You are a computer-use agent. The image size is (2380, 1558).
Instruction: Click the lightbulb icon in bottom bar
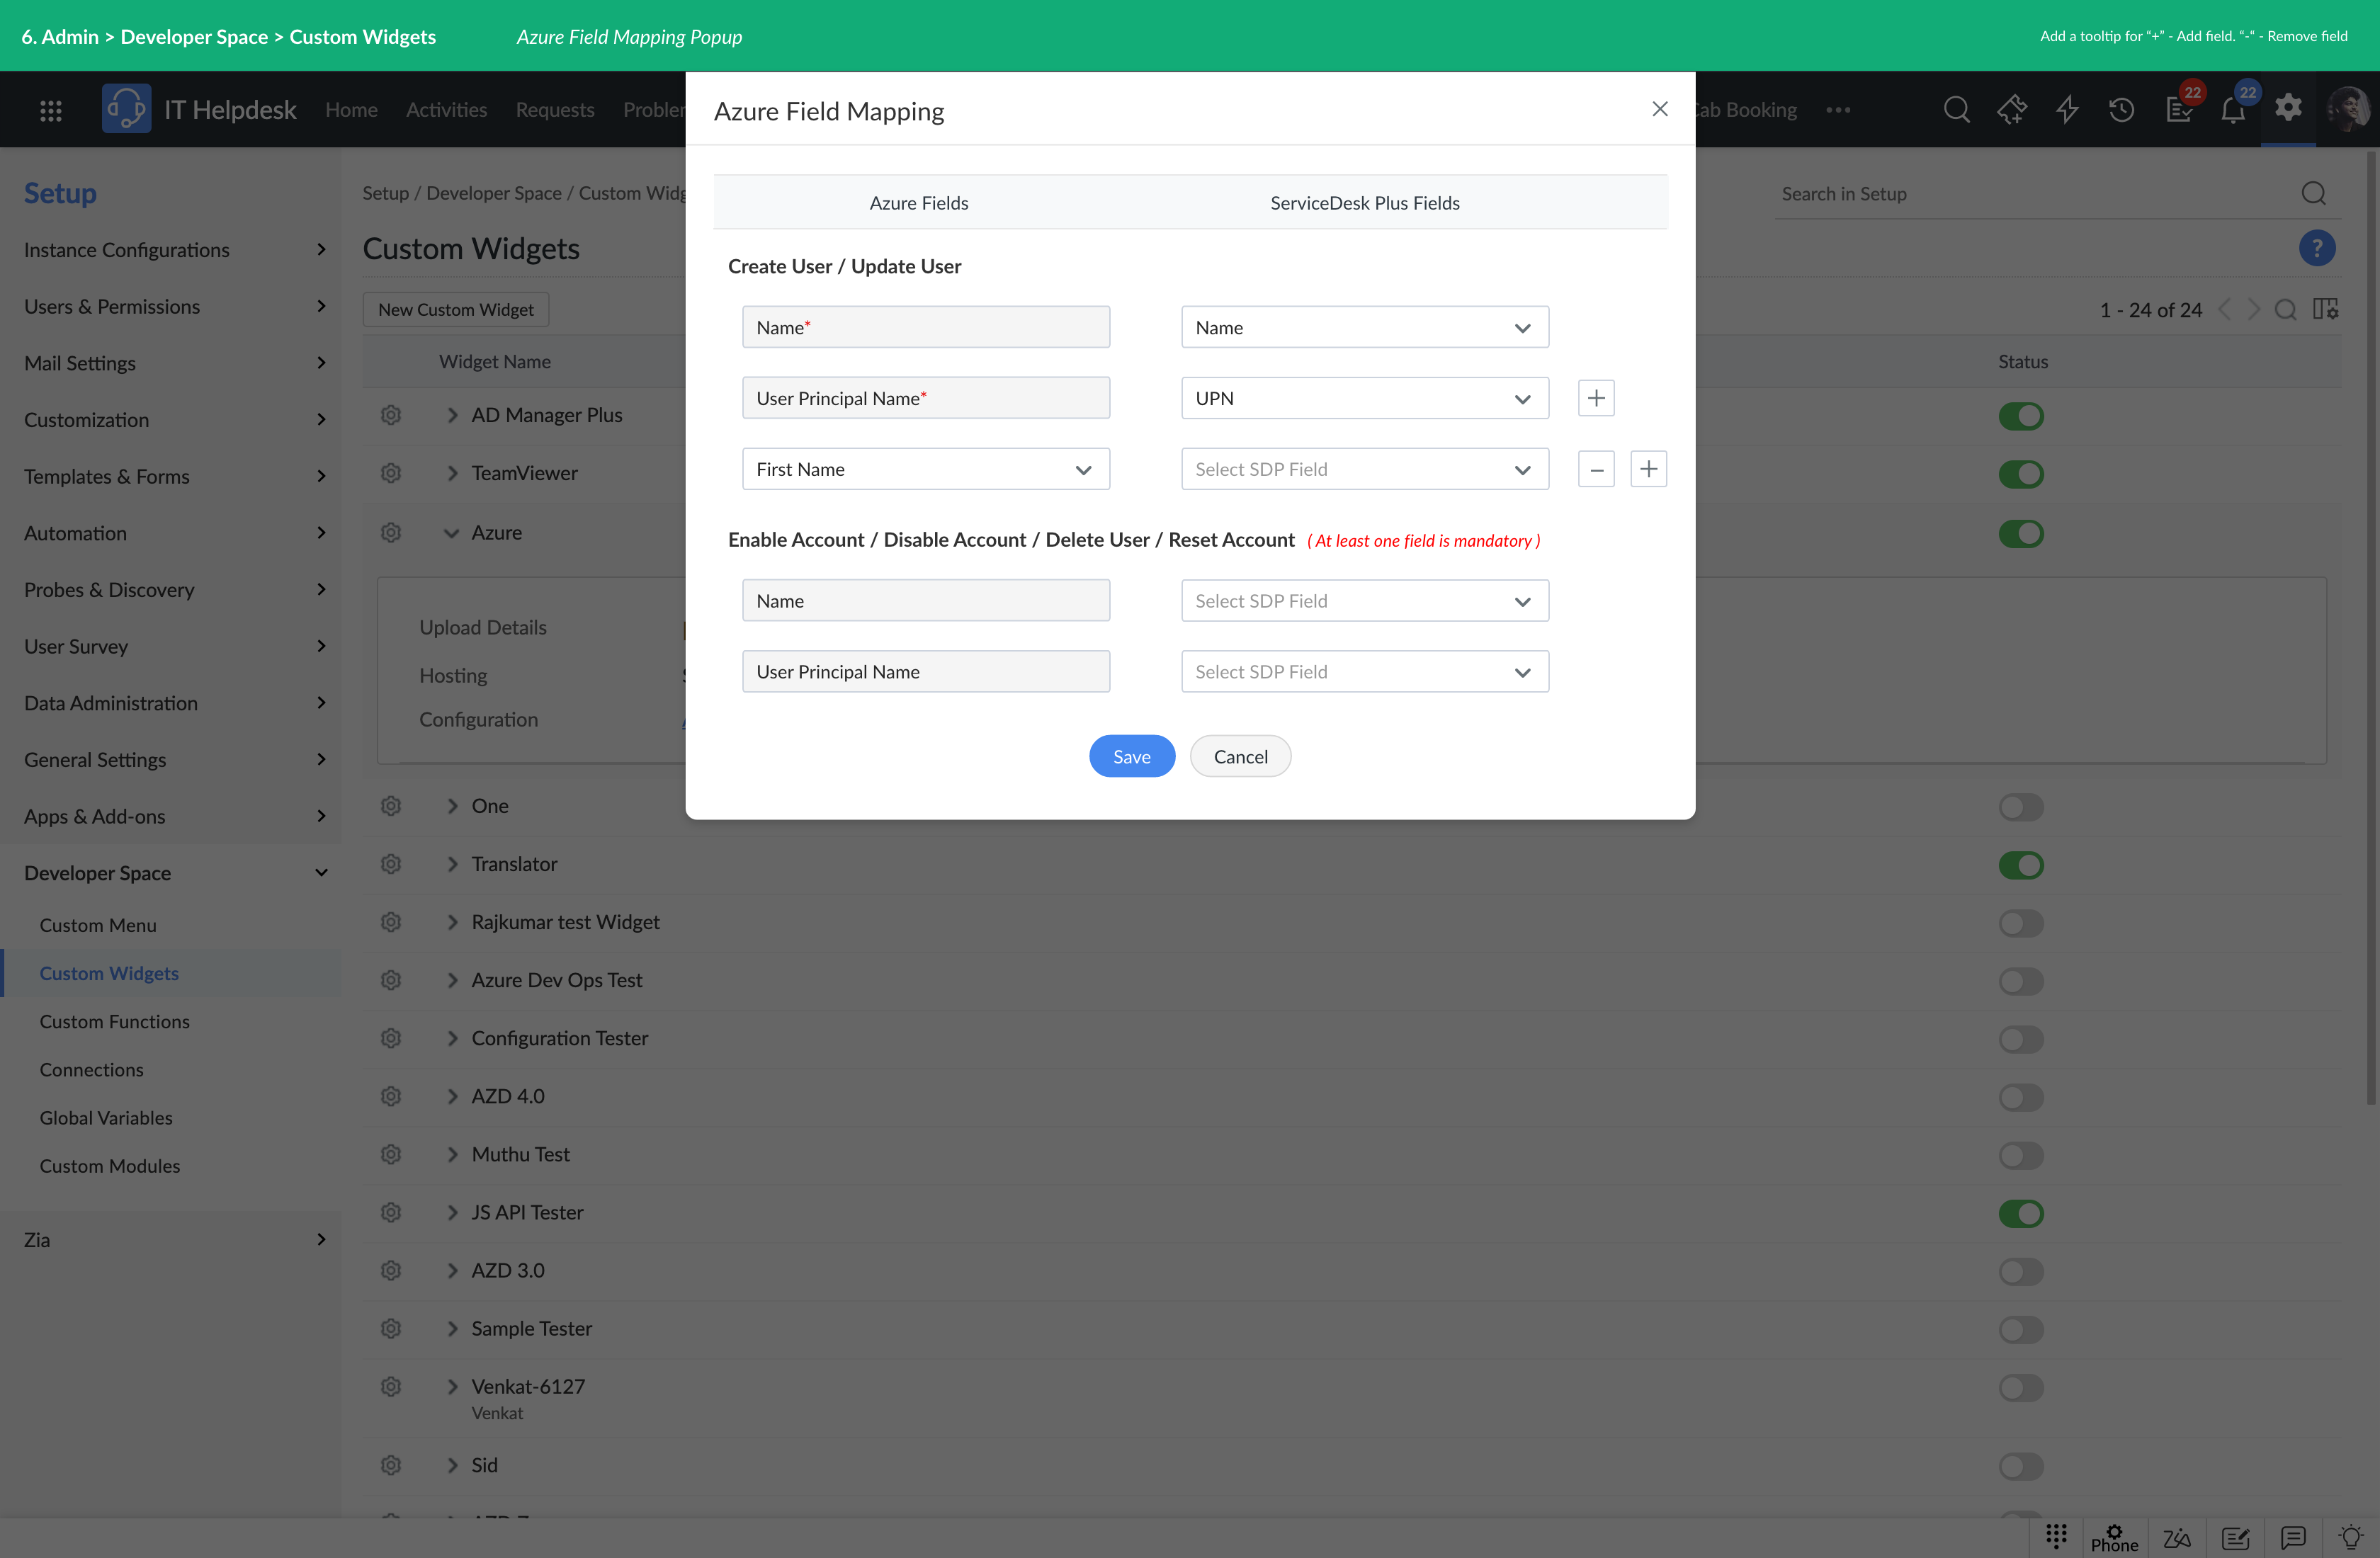[2350, 1538]
